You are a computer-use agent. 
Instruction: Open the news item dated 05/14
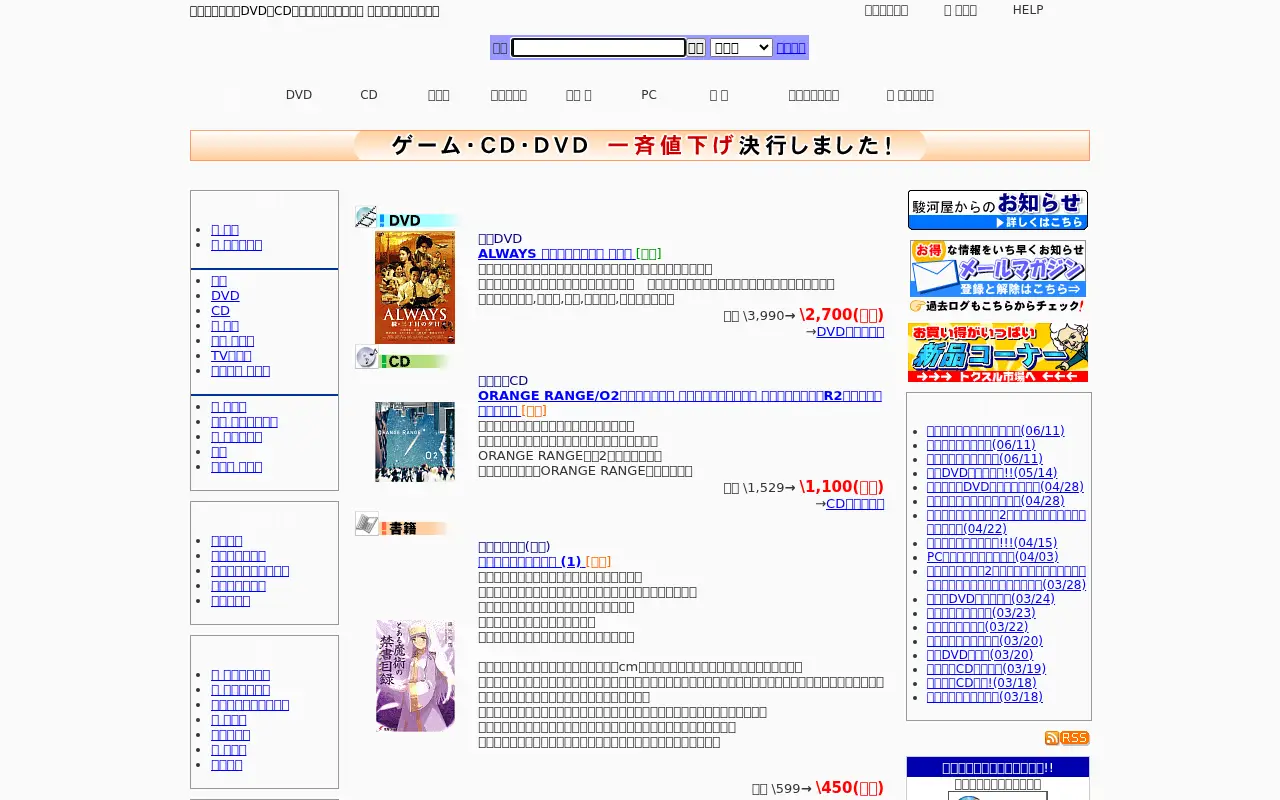point(991,472)
